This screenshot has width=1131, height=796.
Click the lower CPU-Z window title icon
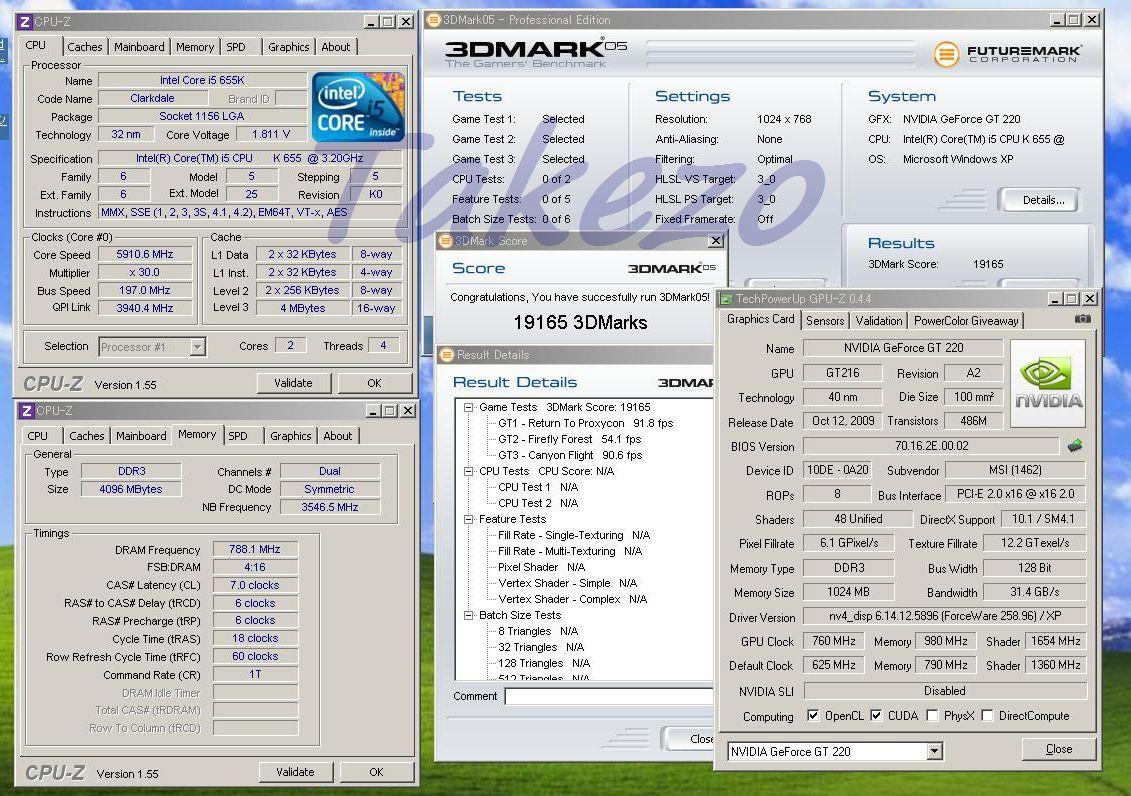coord(26,410)
